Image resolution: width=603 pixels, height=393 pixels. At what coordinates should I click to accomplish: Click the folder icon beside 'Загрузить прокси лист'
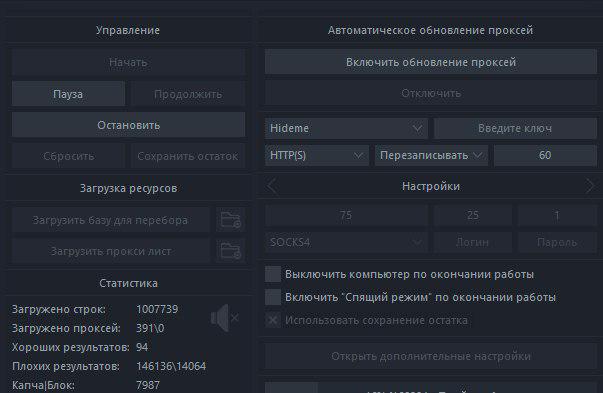click(230, 251)
